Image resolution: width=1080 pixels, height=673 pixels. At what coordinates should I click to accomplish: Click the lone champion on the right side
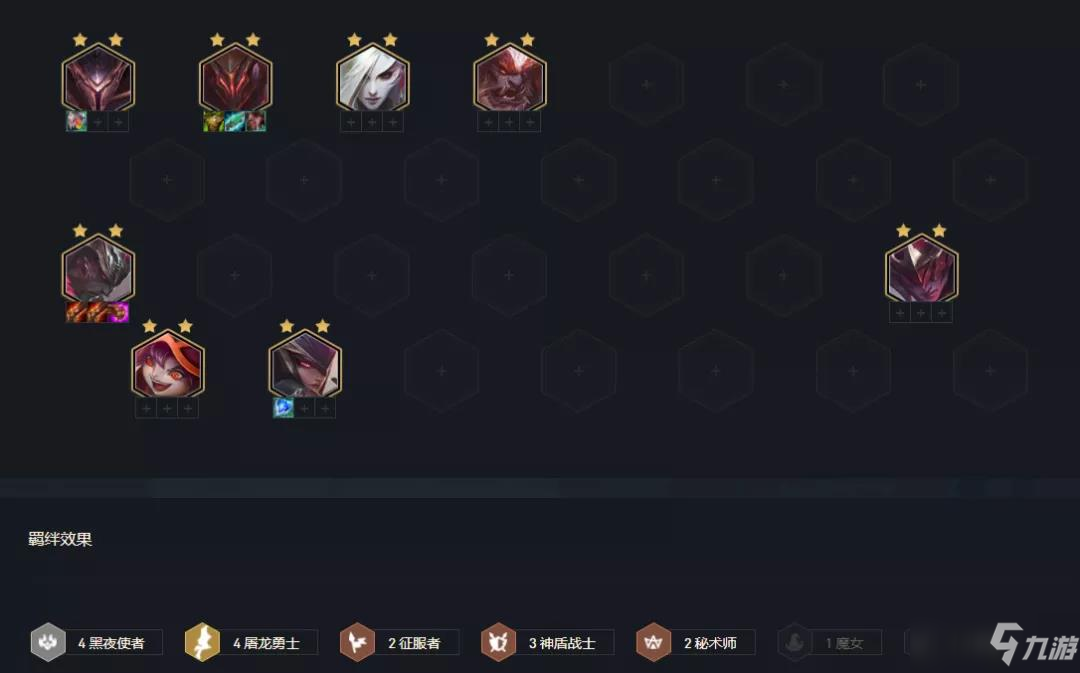pos(921,269)
